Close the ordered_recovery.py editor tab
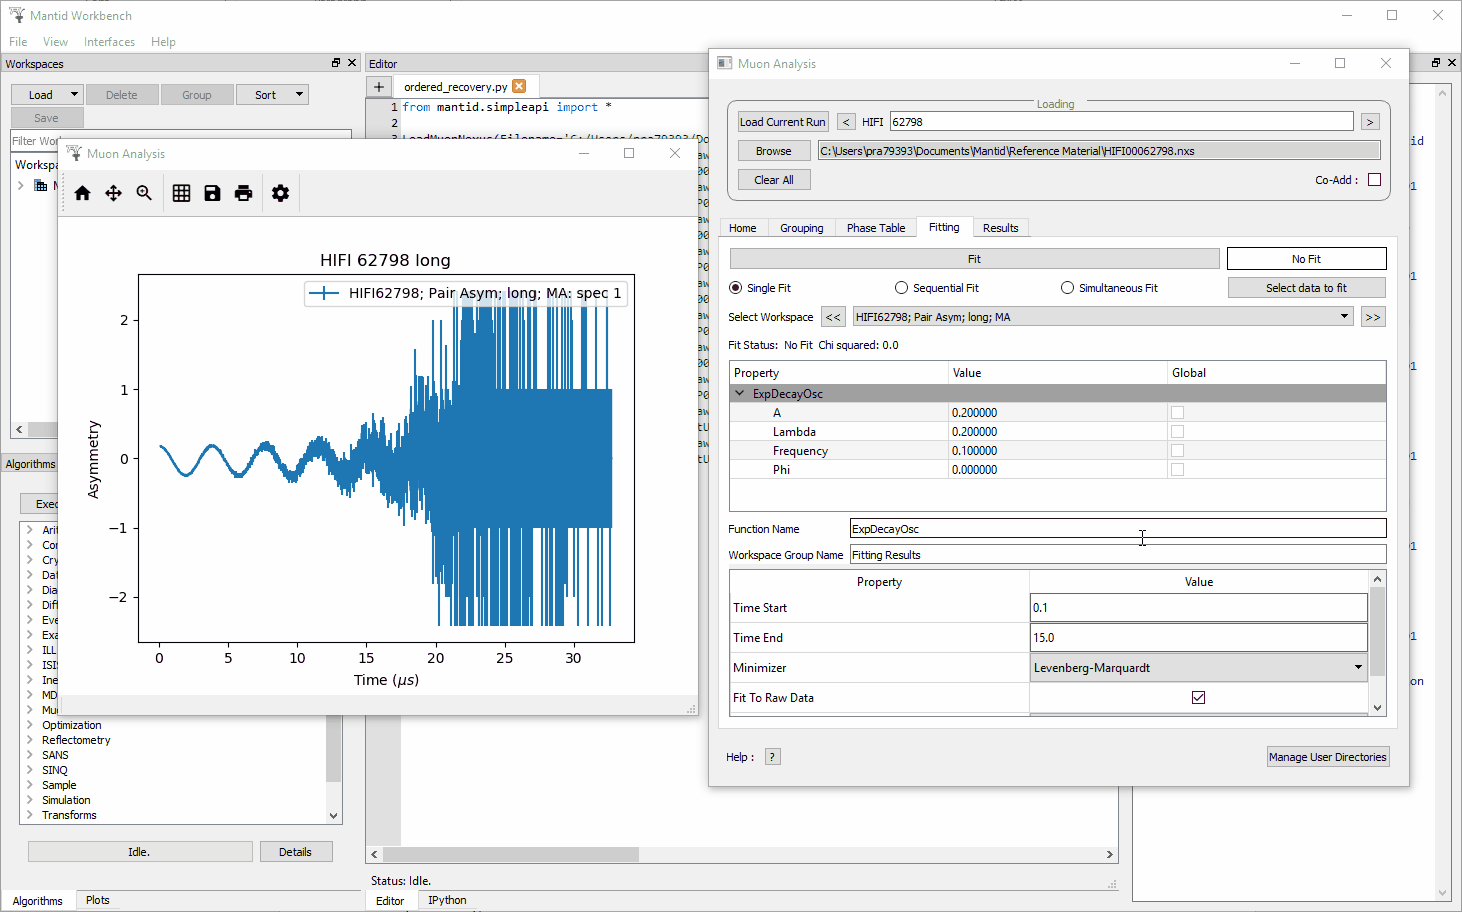This screenshot has width=1462, height=912. (519, 87)
